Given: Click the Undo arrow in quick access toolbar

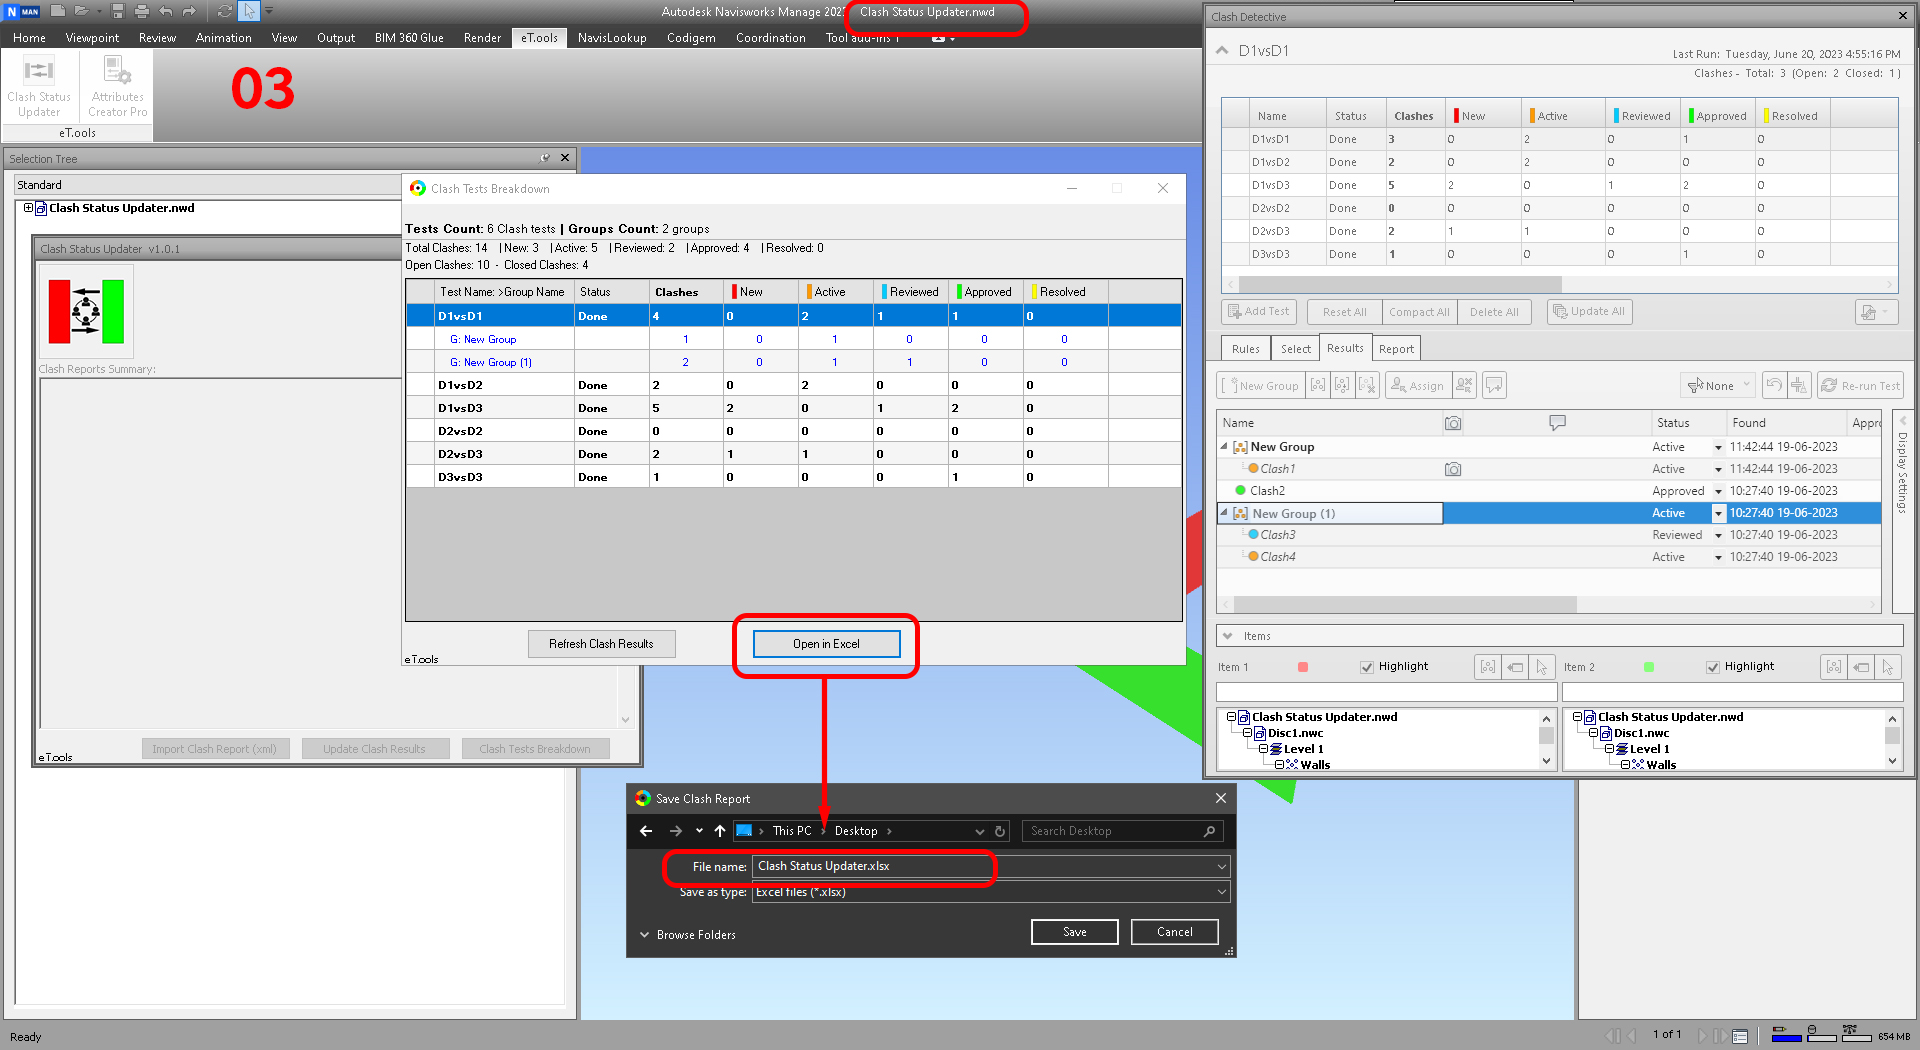Looking at the screenshot, I should (x=166, y=11).
